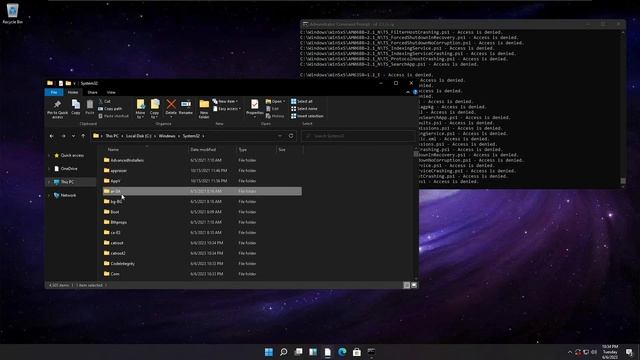The image size is (640, 360).
Task: Open the Windows Start menu
Action: click(x=269, y=352)
